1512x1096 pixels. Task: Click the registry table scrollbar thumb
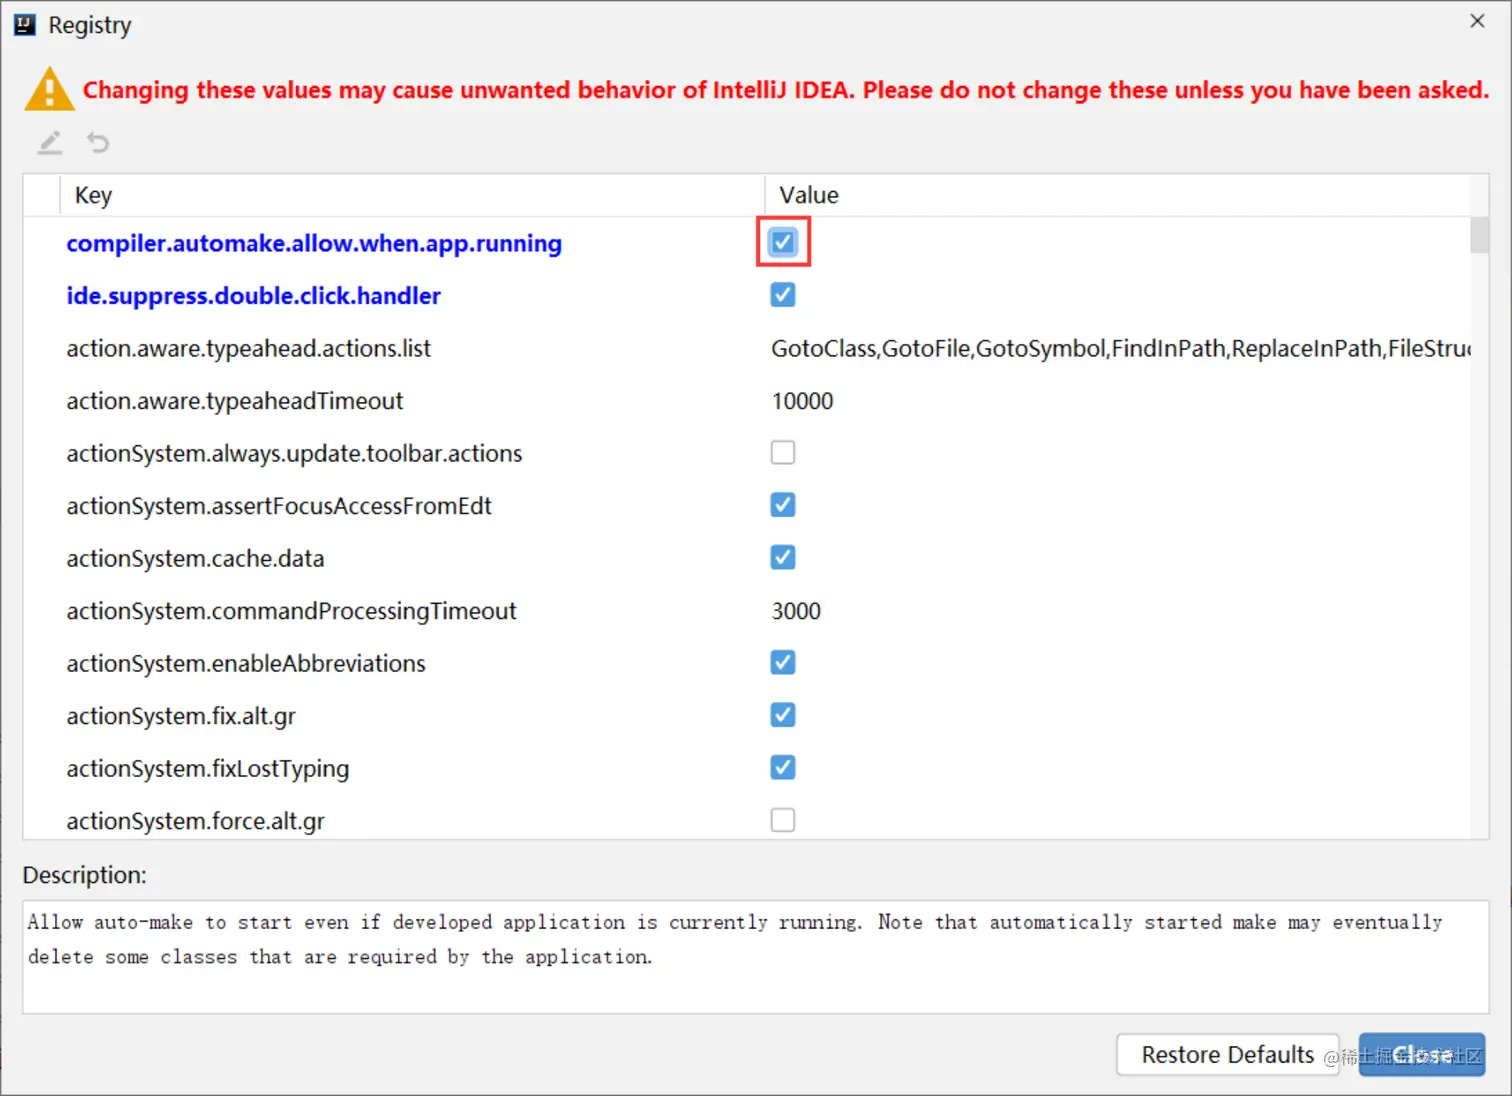[x=1479, y=236]
